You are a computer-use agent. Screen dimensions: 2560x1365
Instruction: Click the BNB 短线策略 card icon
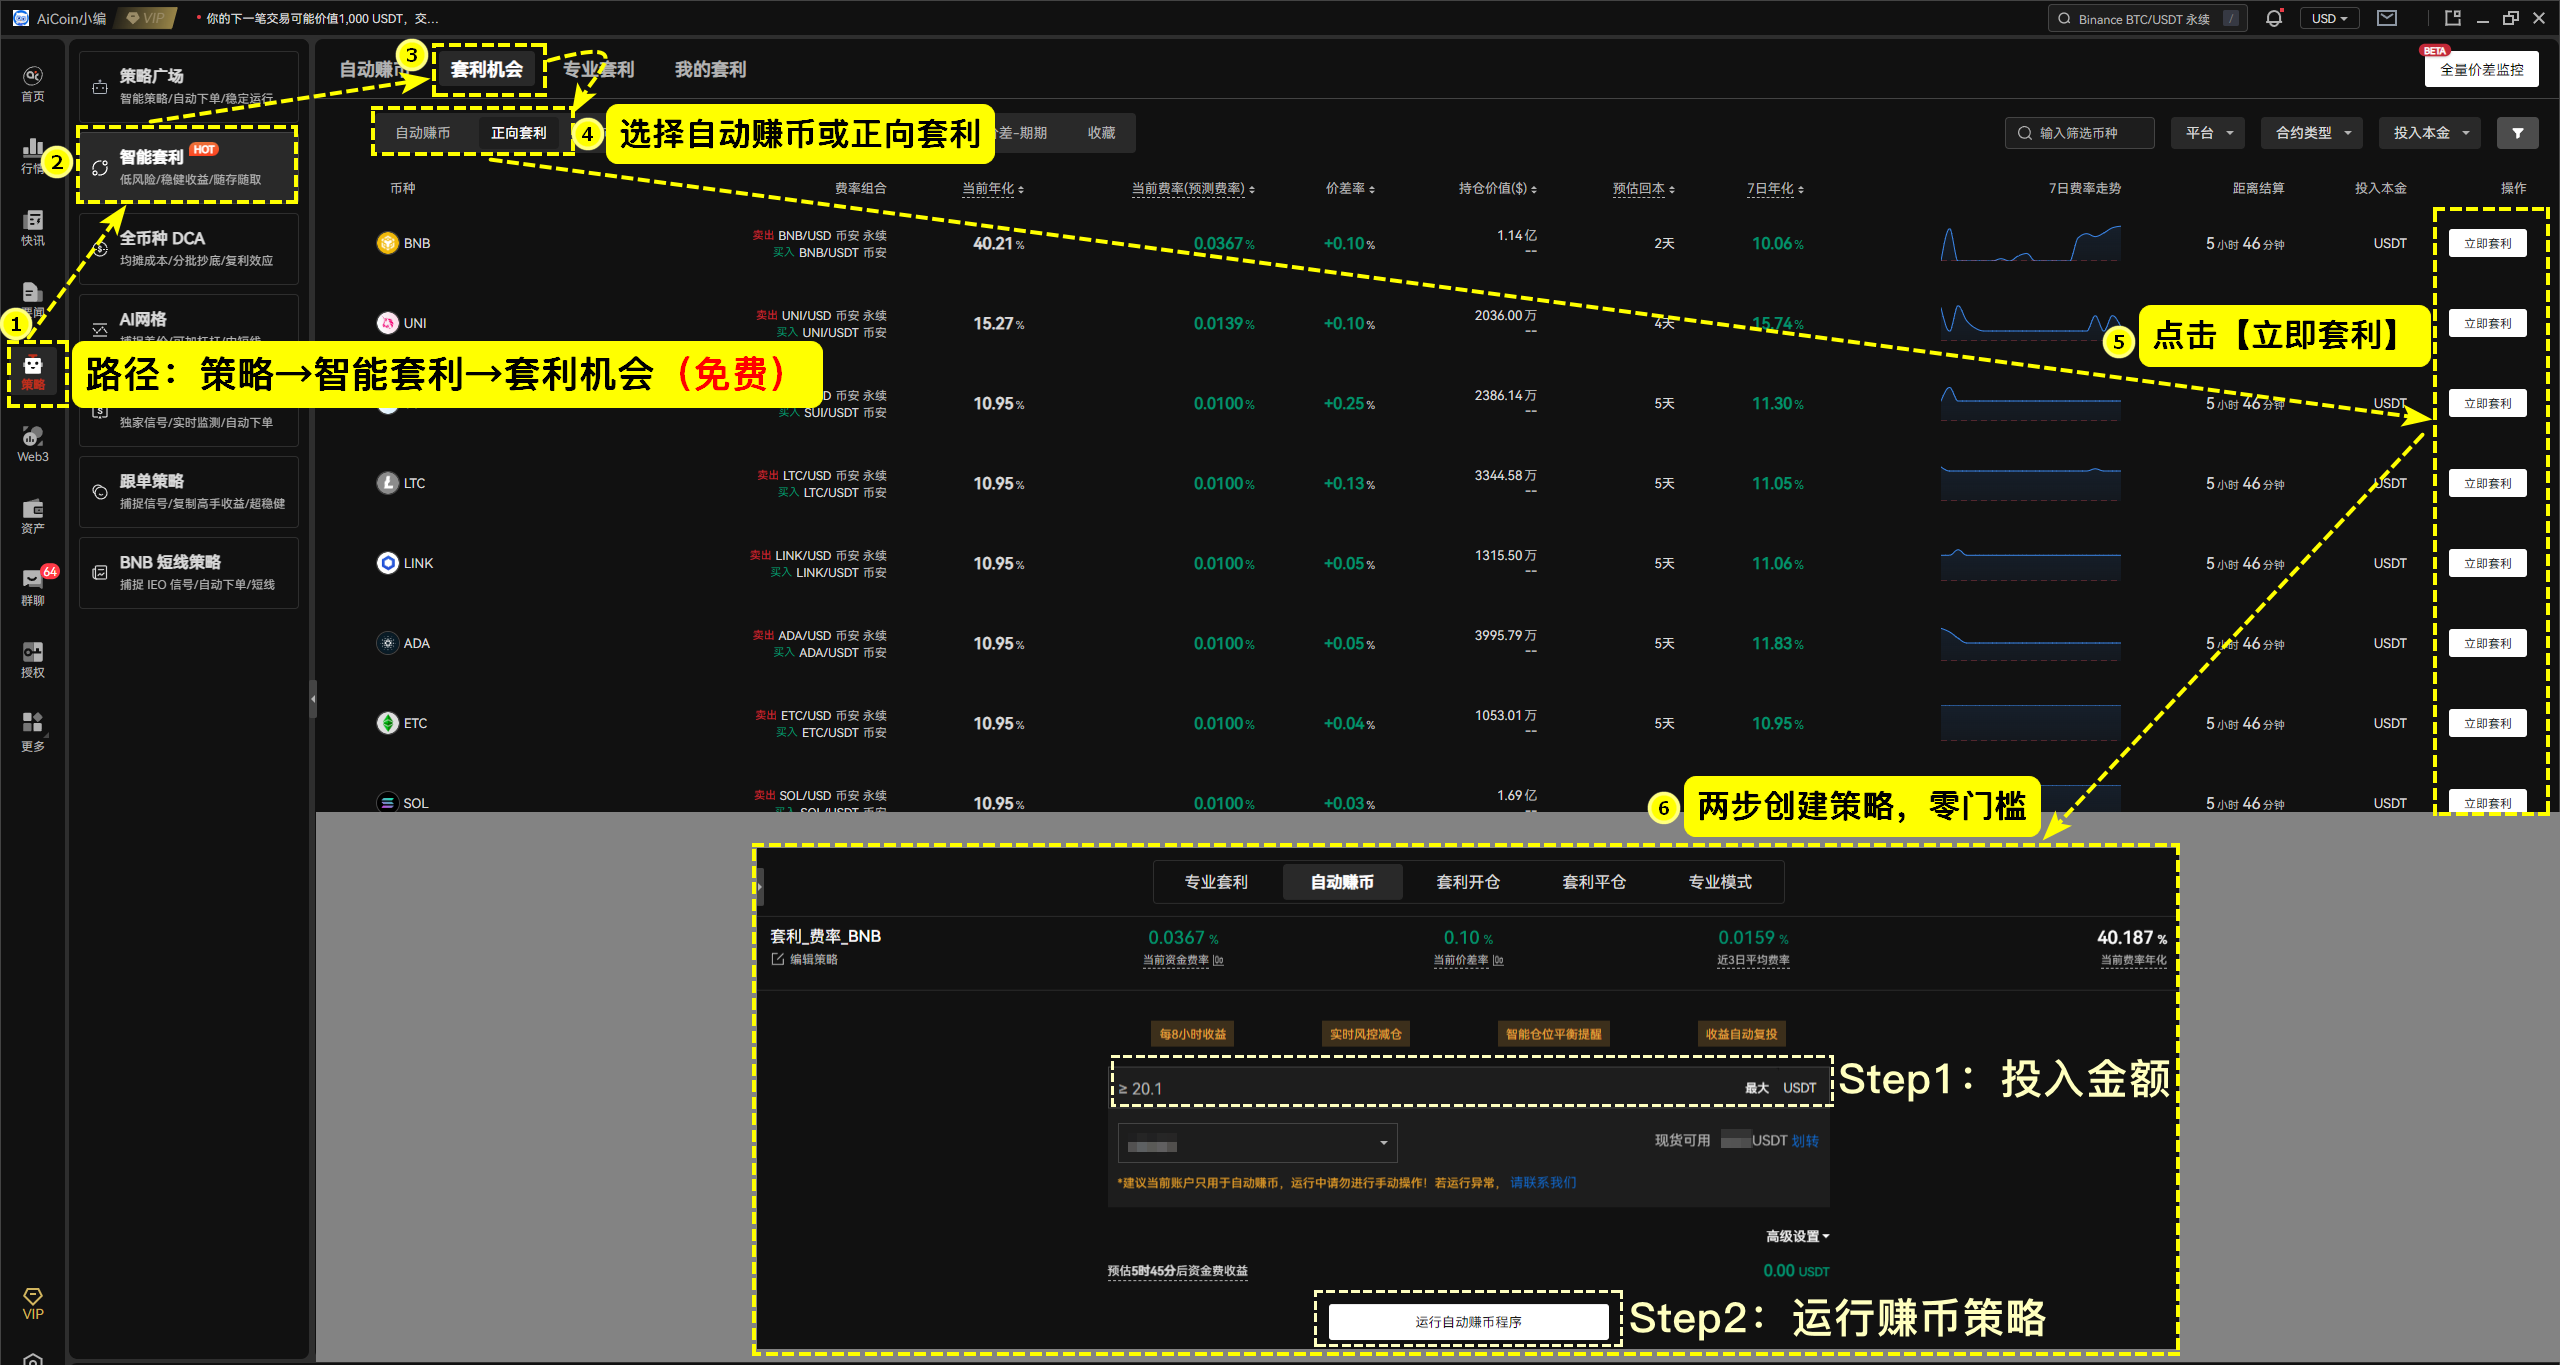tap(100, 573)
